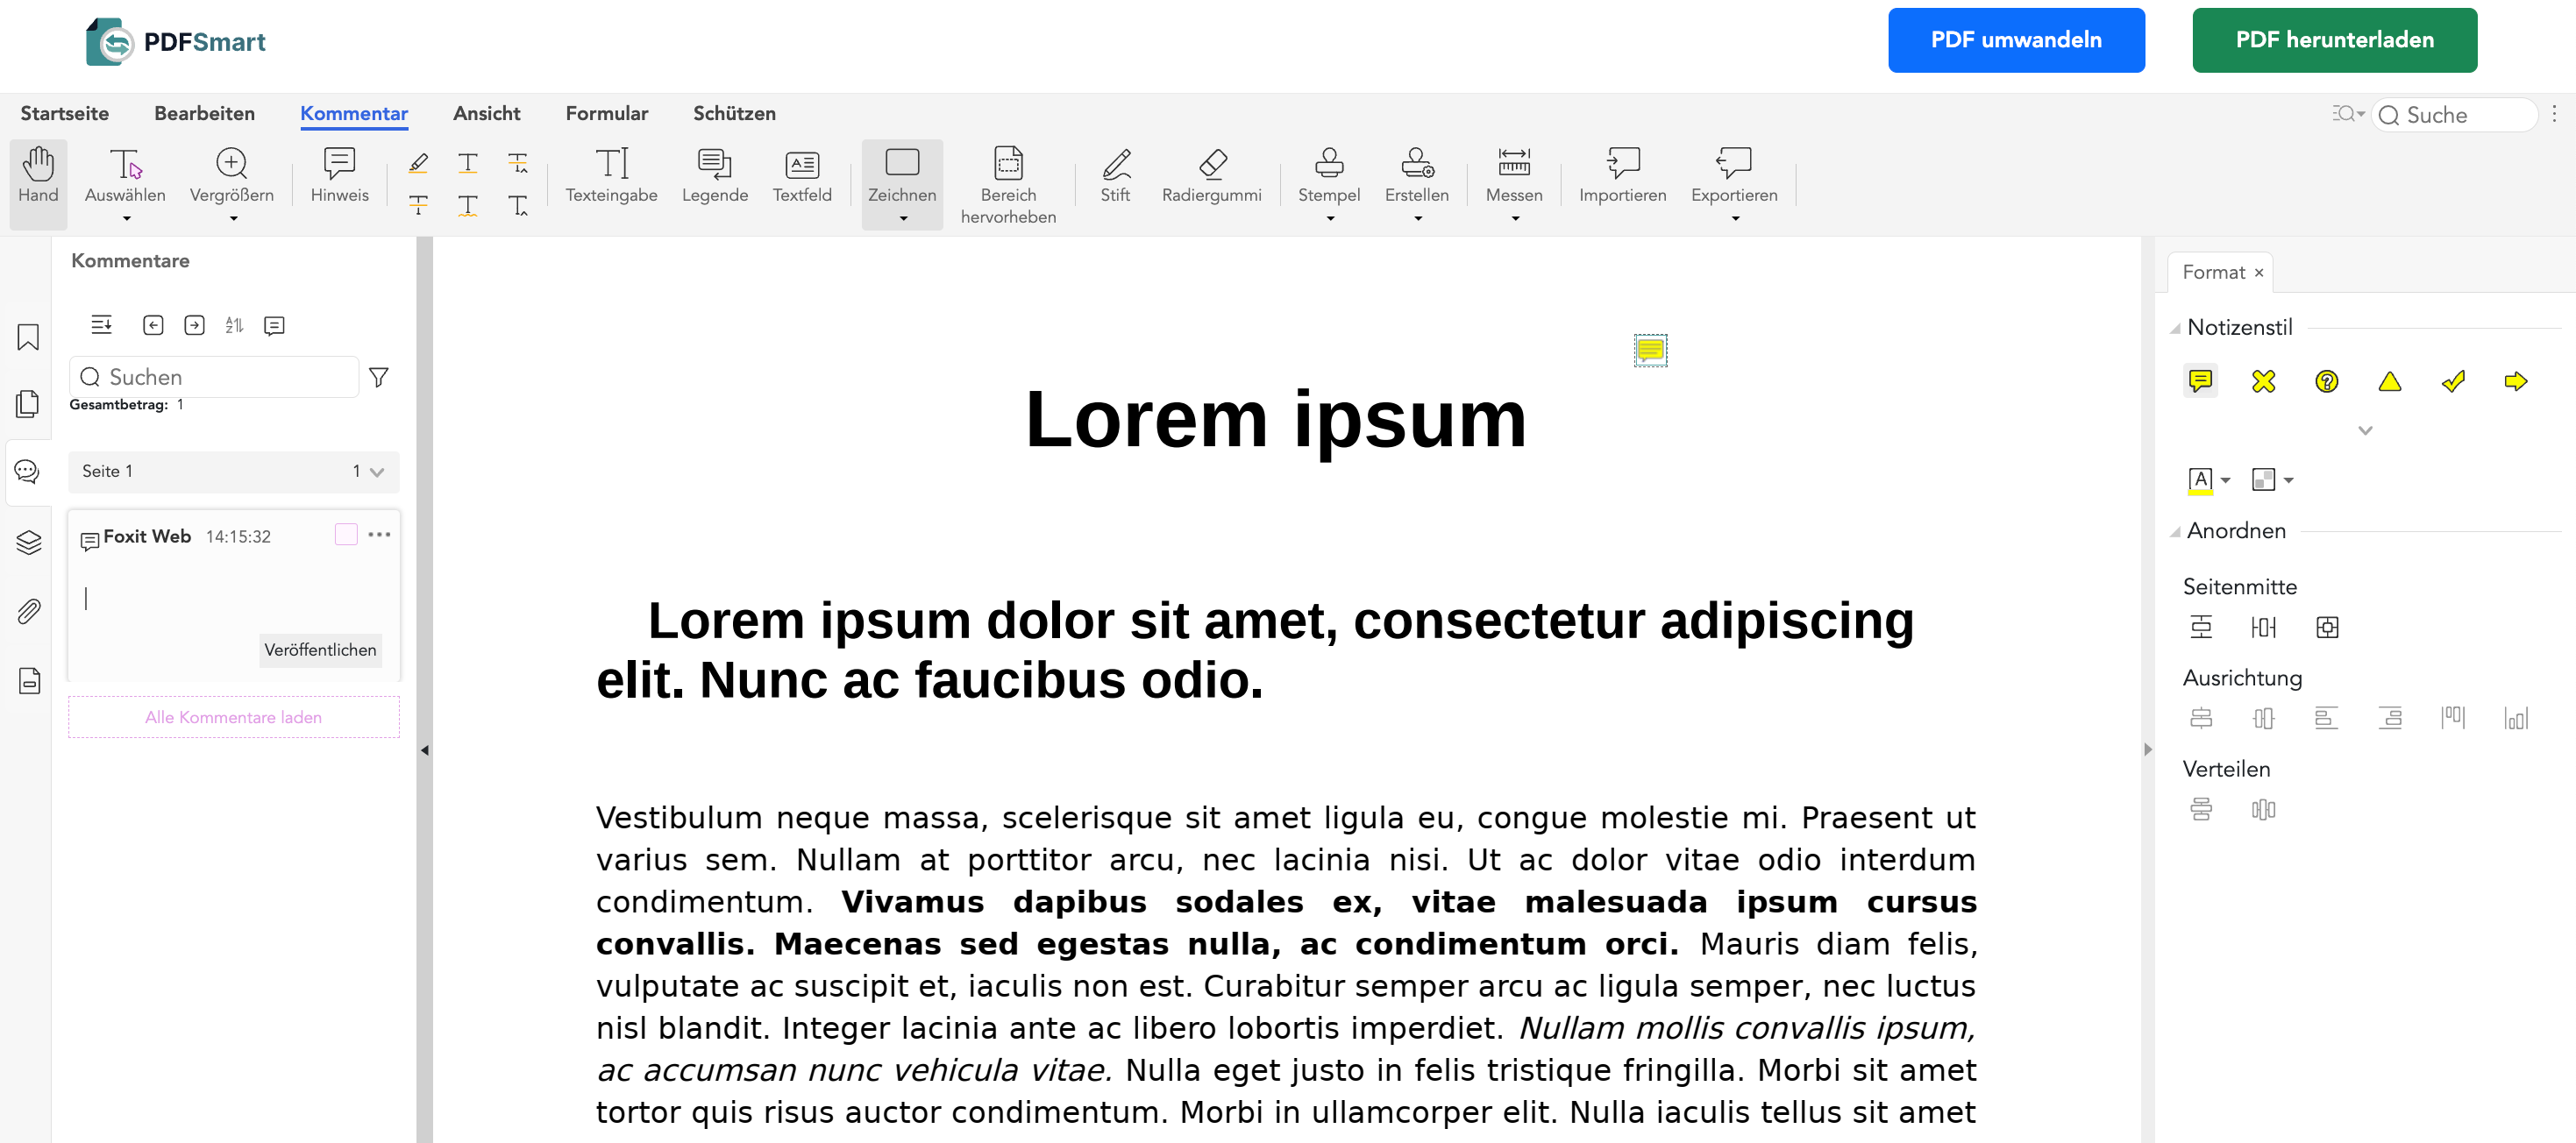
Task: Open the Messen dropdown
Action: pos(1514,218)
